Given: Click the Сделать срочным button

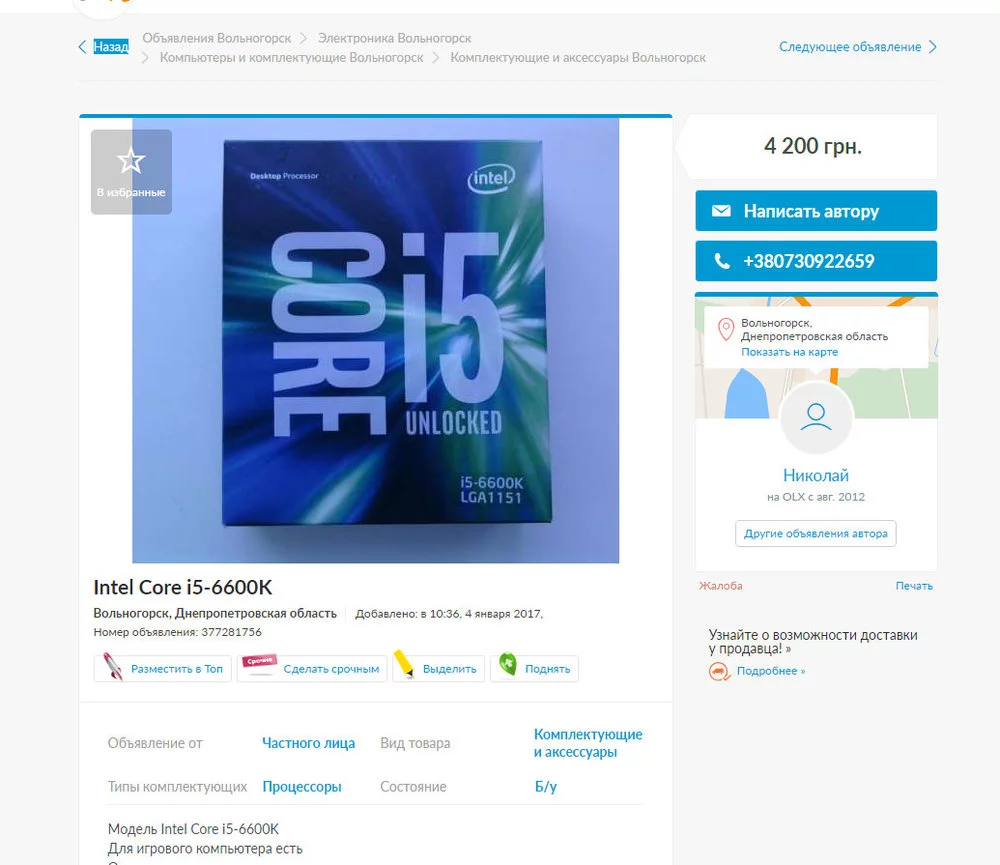Looking at the screenshot, I should pos(312,669).
